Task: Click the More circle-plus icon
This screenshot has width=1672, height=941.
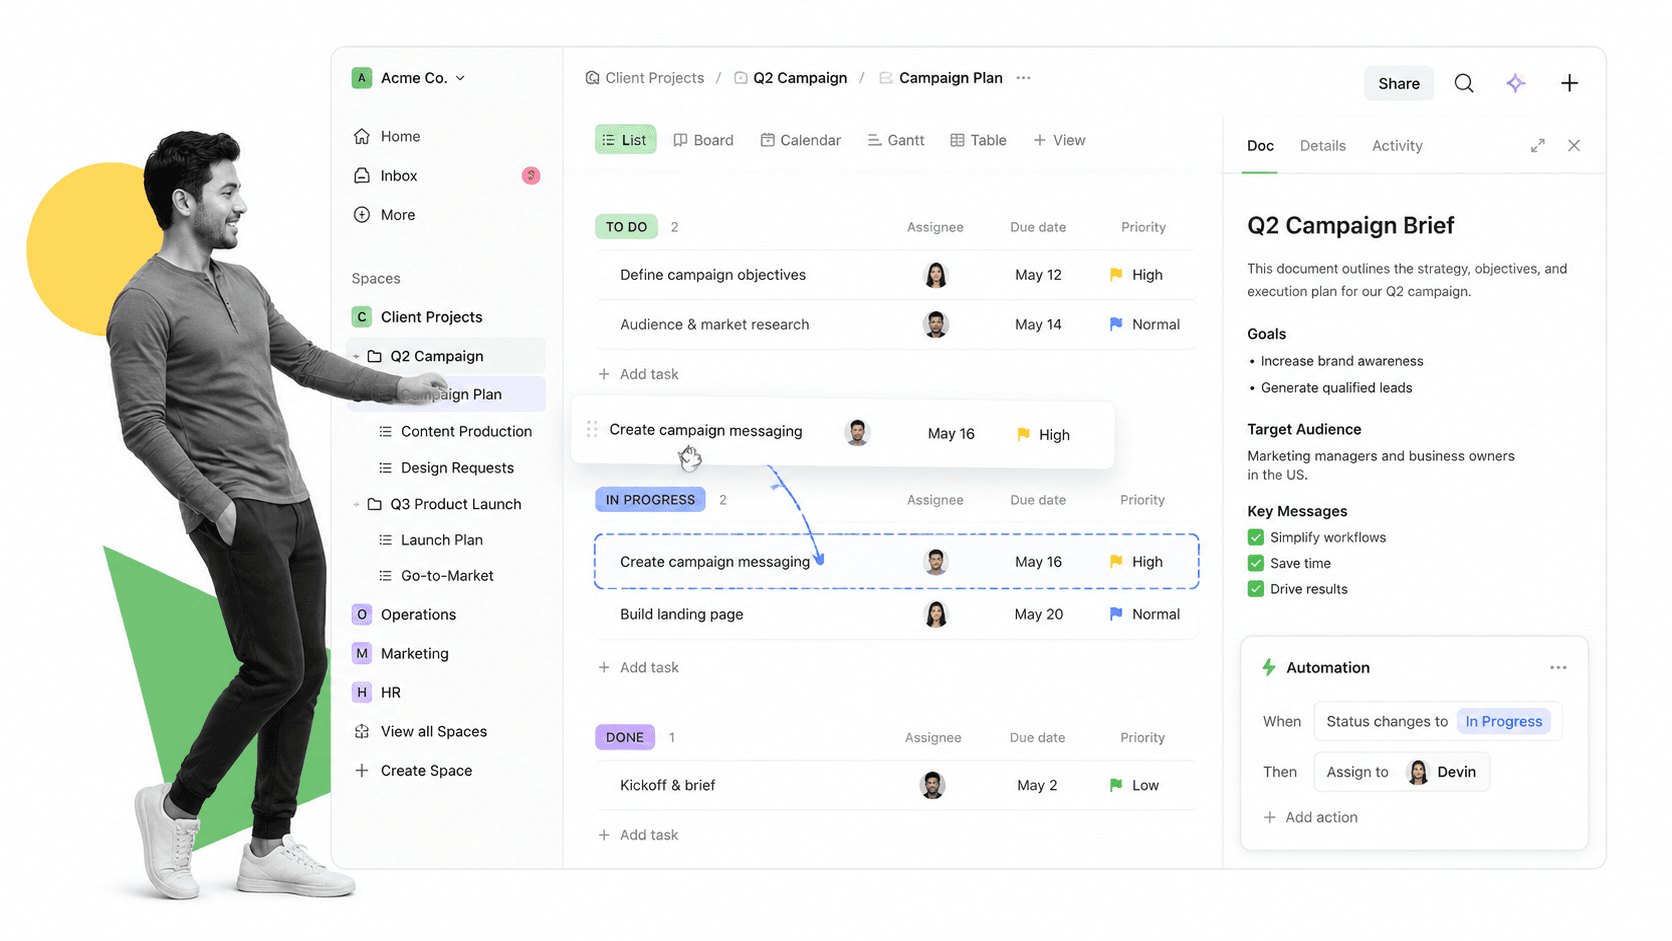Action: point(362,215)
